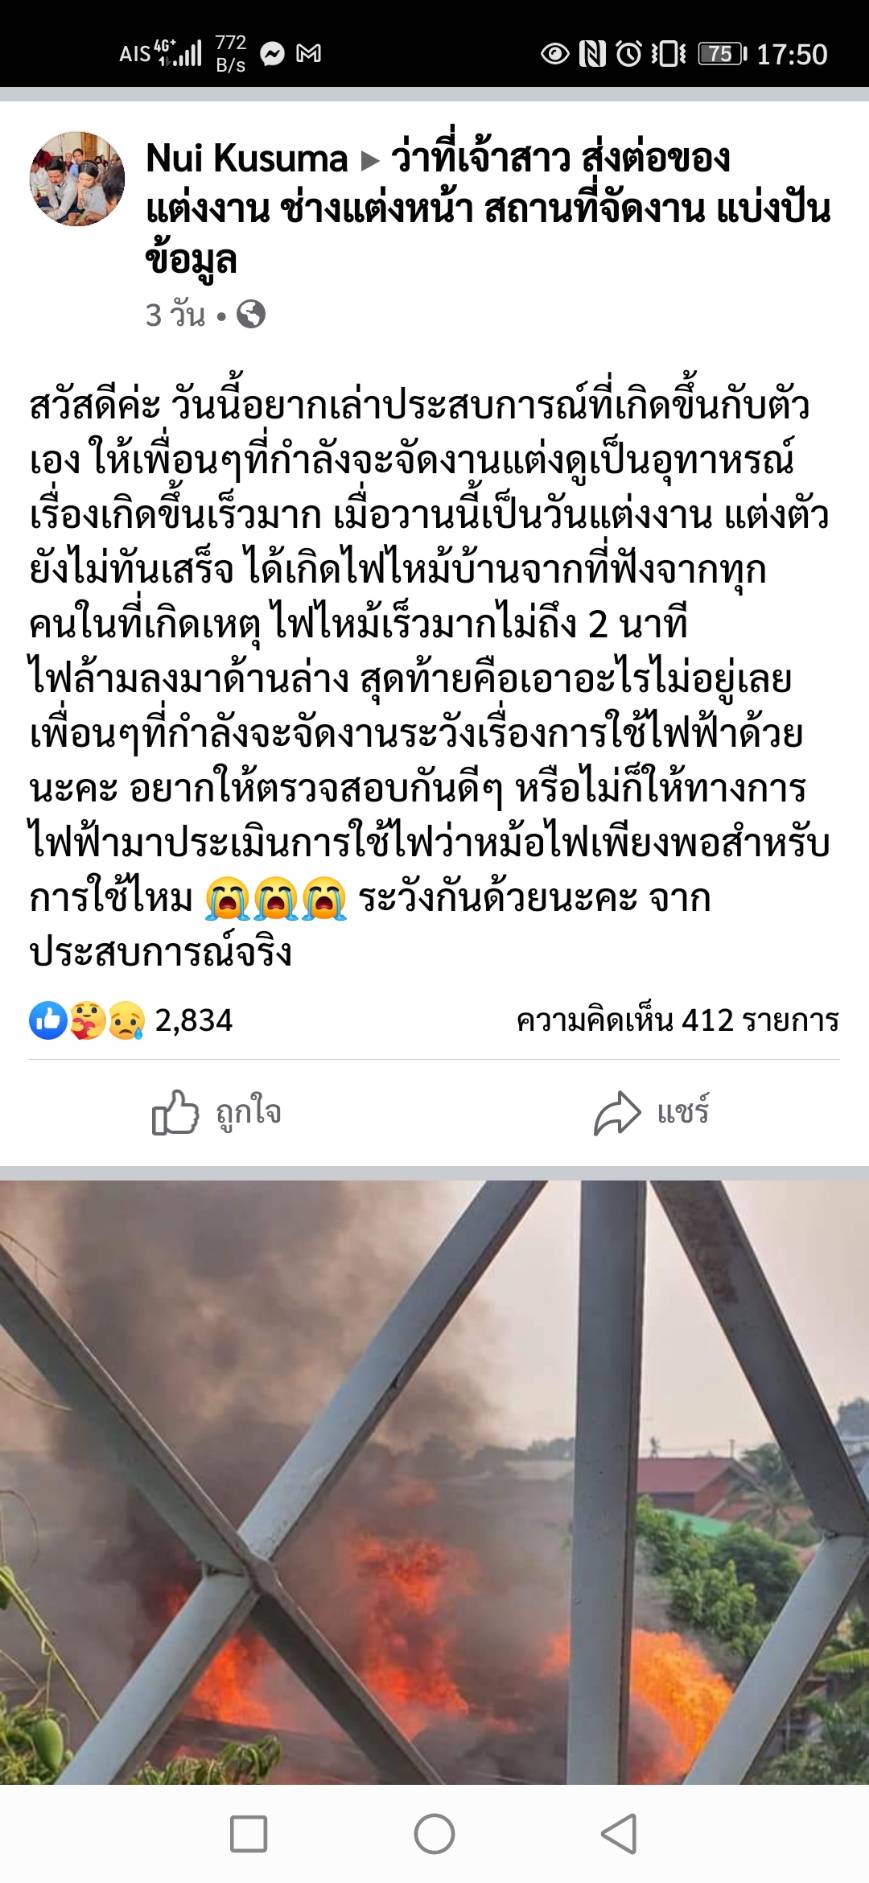The width and height of the screenshot is (869, 1883).
Task: Open ความคิดเห็น 412 รายการ comments
Action: point(677,1020)
